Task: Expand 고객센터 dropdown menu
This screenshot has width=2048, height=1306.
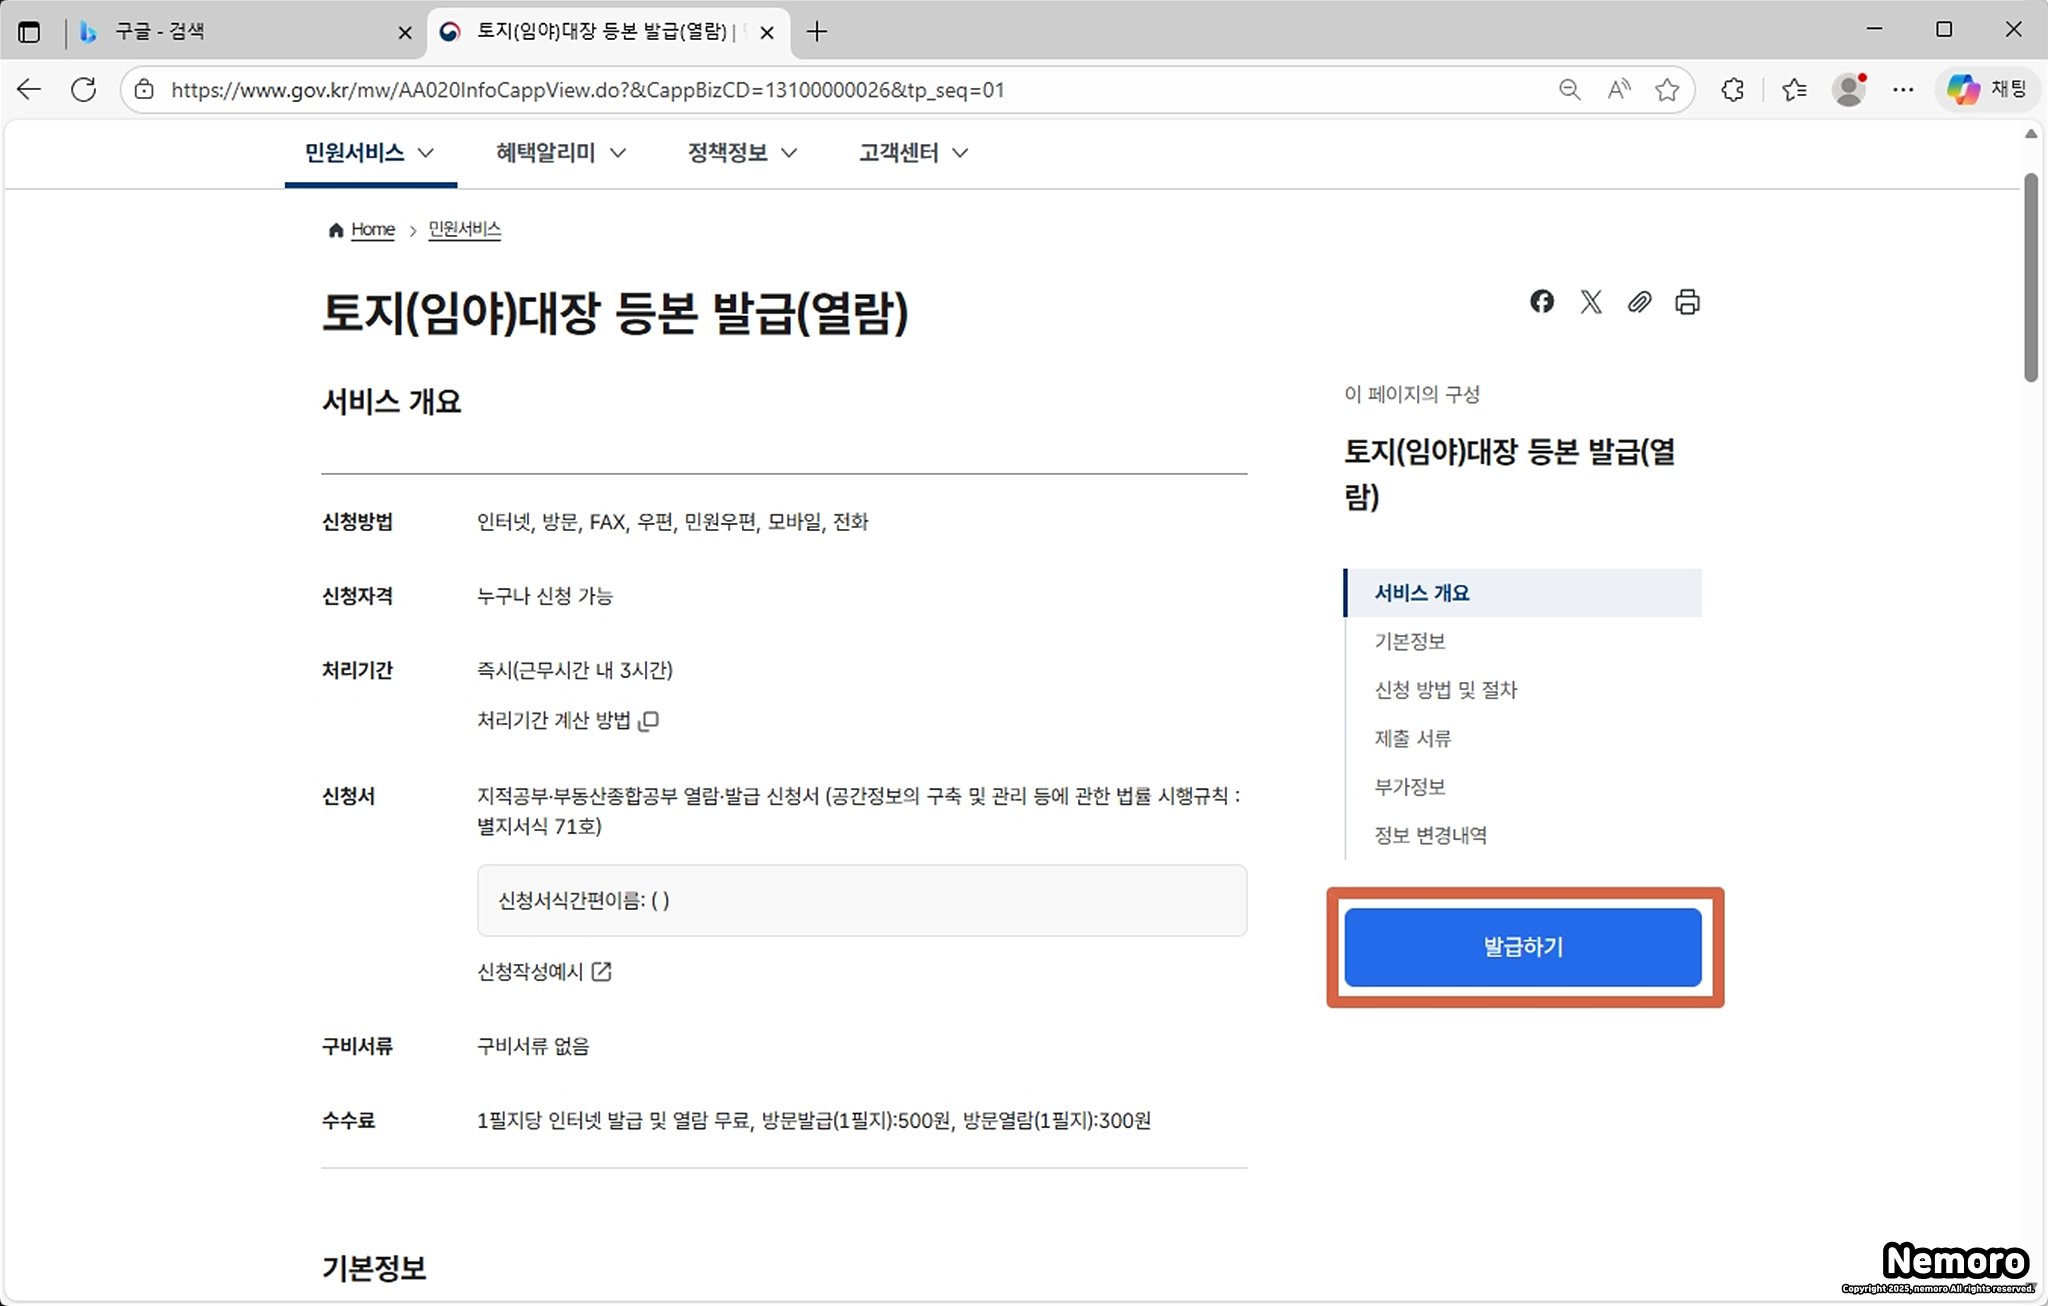Action: click(x=913, y=153)
